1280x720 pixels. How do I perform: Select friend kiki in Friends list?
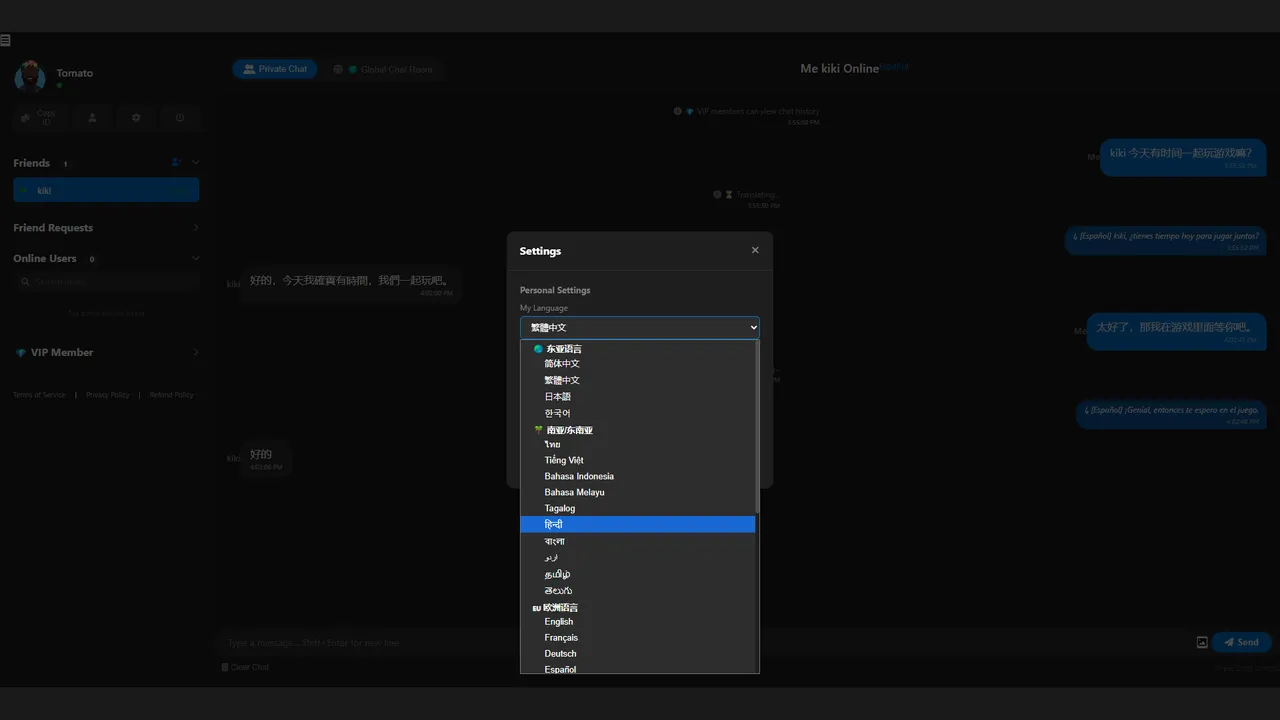coord(106,190)
